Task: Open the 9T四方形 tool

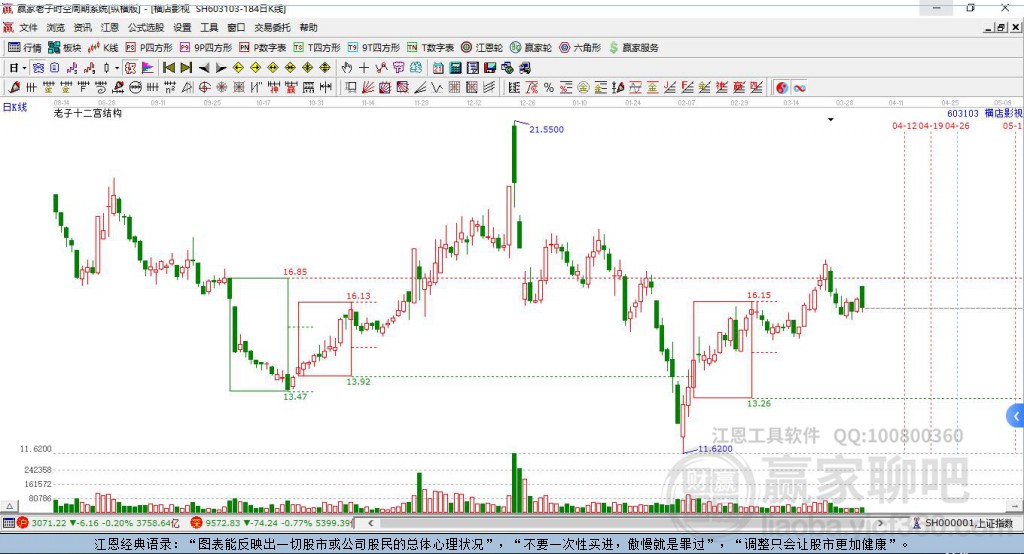Action: tap(374, 48)
